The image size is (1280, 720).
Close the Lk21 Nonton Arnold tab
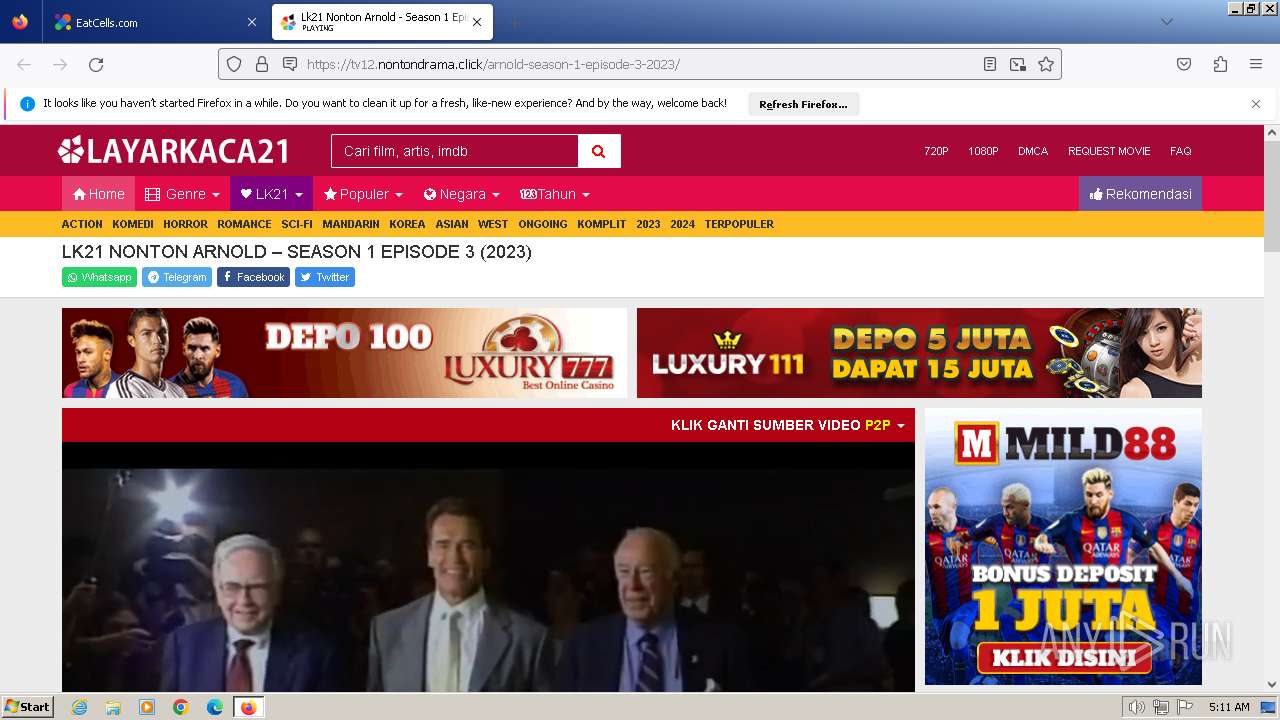pyautogui.click(x=477, y=22)
